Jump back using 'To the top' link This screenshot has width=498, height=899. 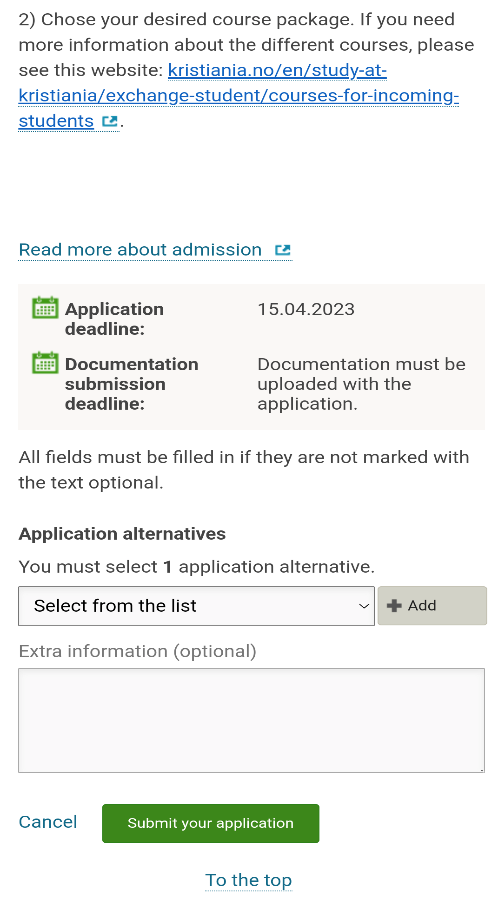point(249,880)
